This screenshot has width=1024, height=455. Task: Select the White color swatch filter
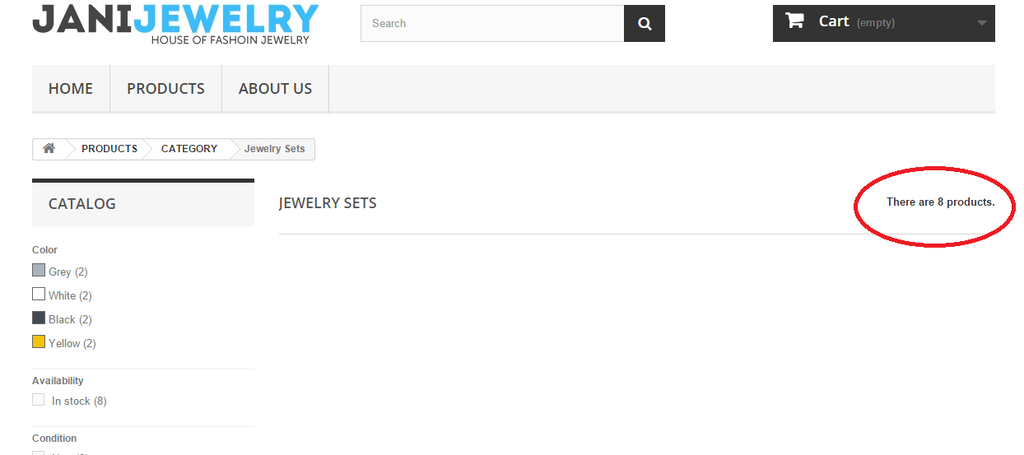coord(39,294)
